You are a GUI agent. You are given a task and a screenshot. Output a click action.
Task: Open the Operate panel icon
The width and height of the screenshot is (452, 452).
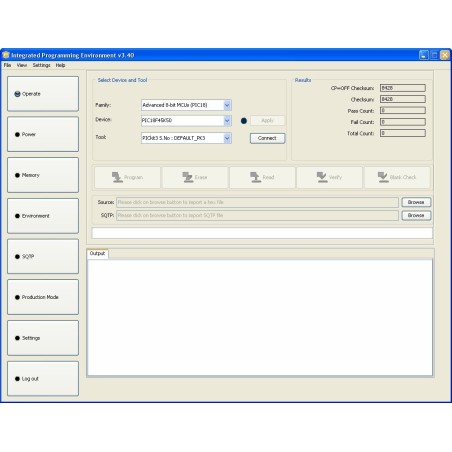pyautogui.click(x=17, y=94)
